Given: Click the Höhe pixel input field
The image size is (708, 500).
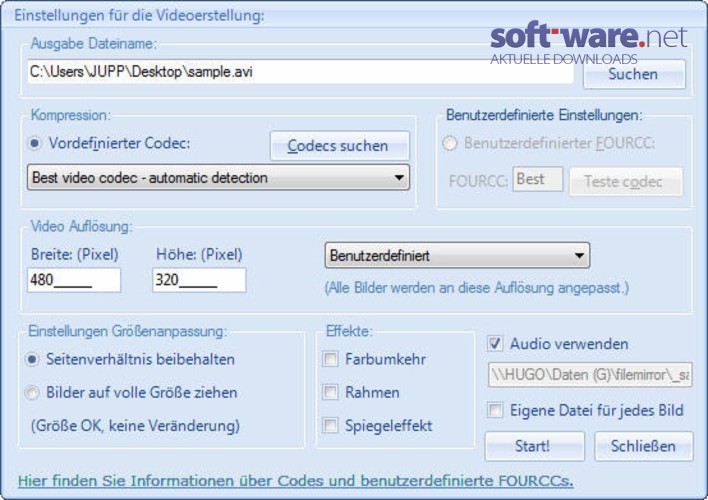Looking at the screenshot, I should (199, 280).
